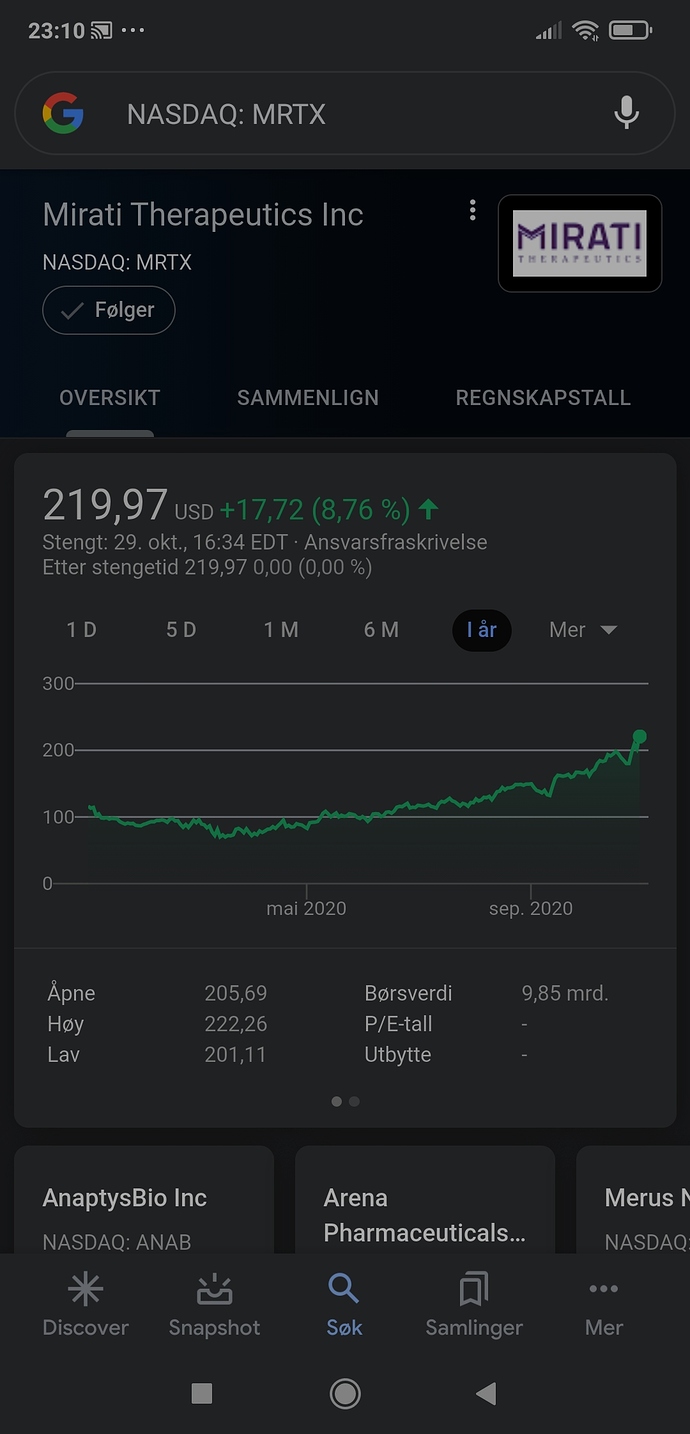Select the 1 D chart range
Viewport: 690px width, 1434px height.
(82, 630)
